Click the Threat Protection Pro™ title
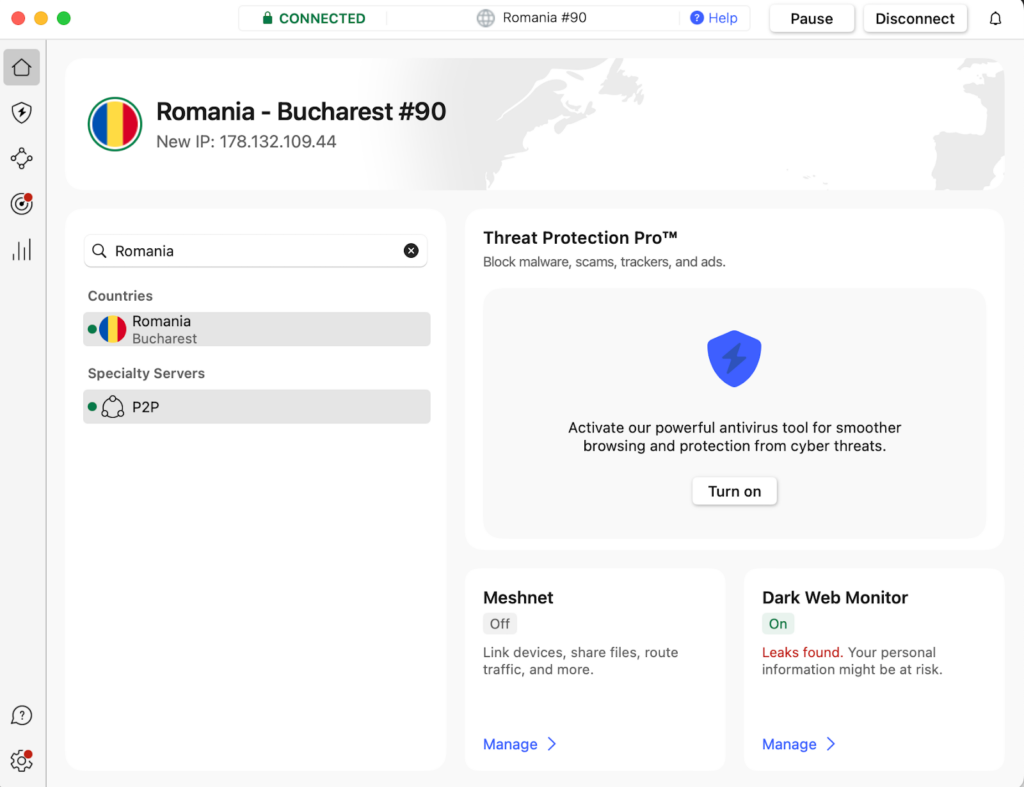This screenshot has width=1024, height=787. (580, 238)
